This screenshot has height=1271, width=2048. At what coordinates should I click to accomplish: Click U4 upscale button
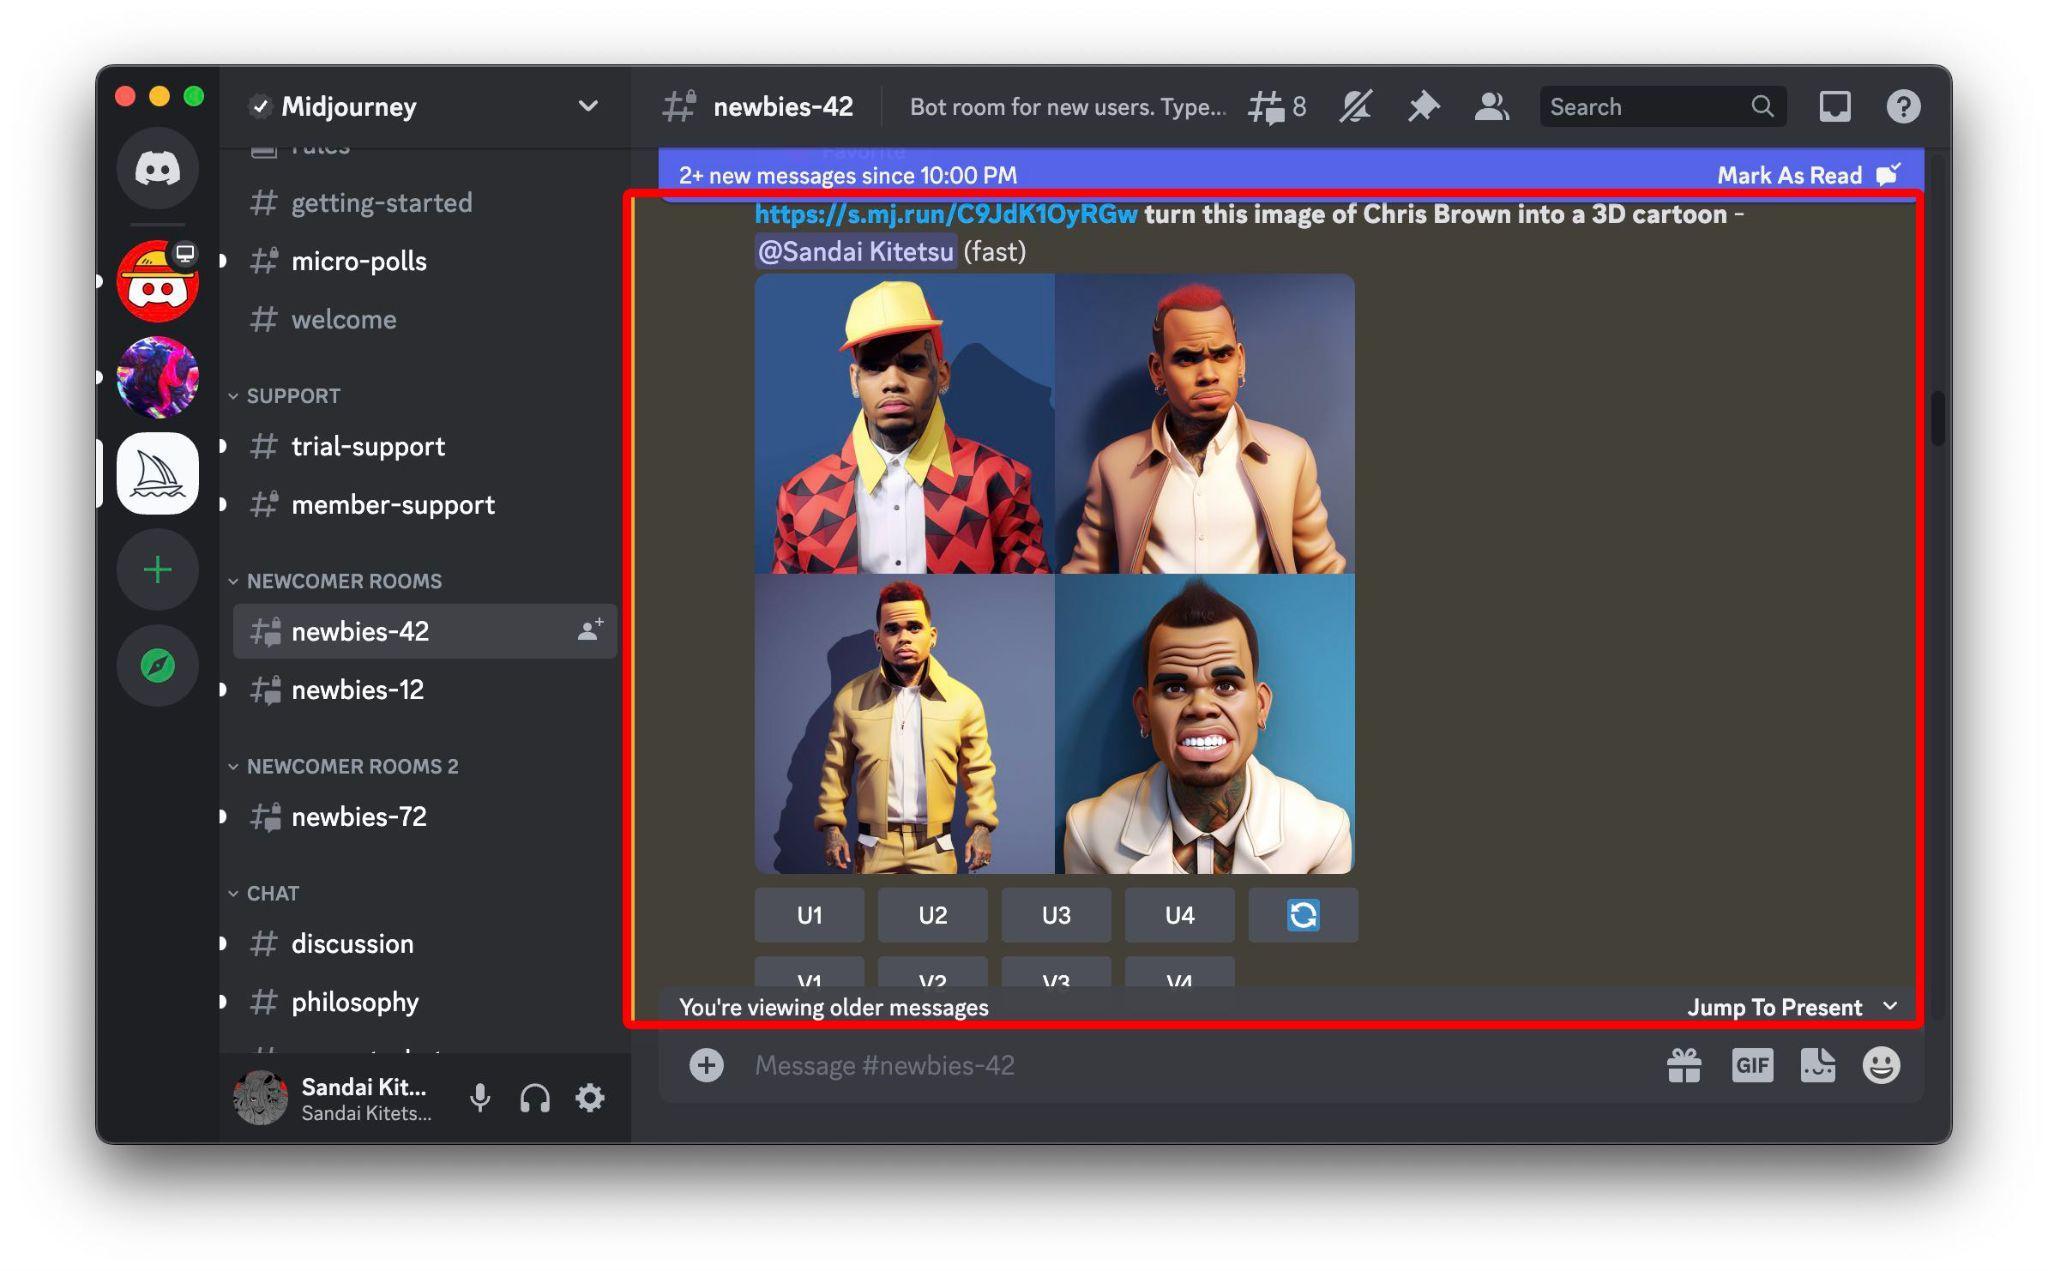pos(1180,915)
